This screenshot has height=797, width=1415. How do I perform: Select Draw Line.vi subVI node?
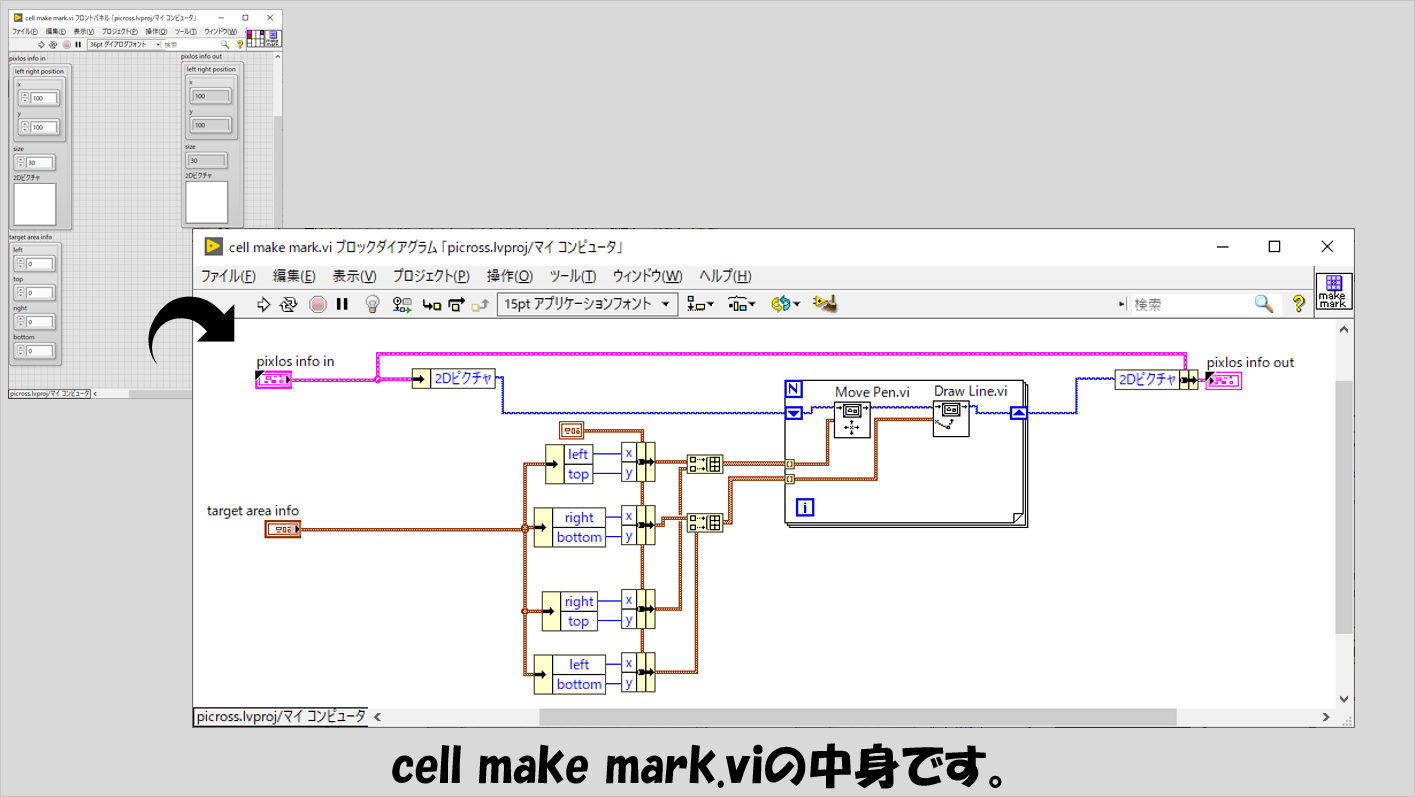pos(951,418)
